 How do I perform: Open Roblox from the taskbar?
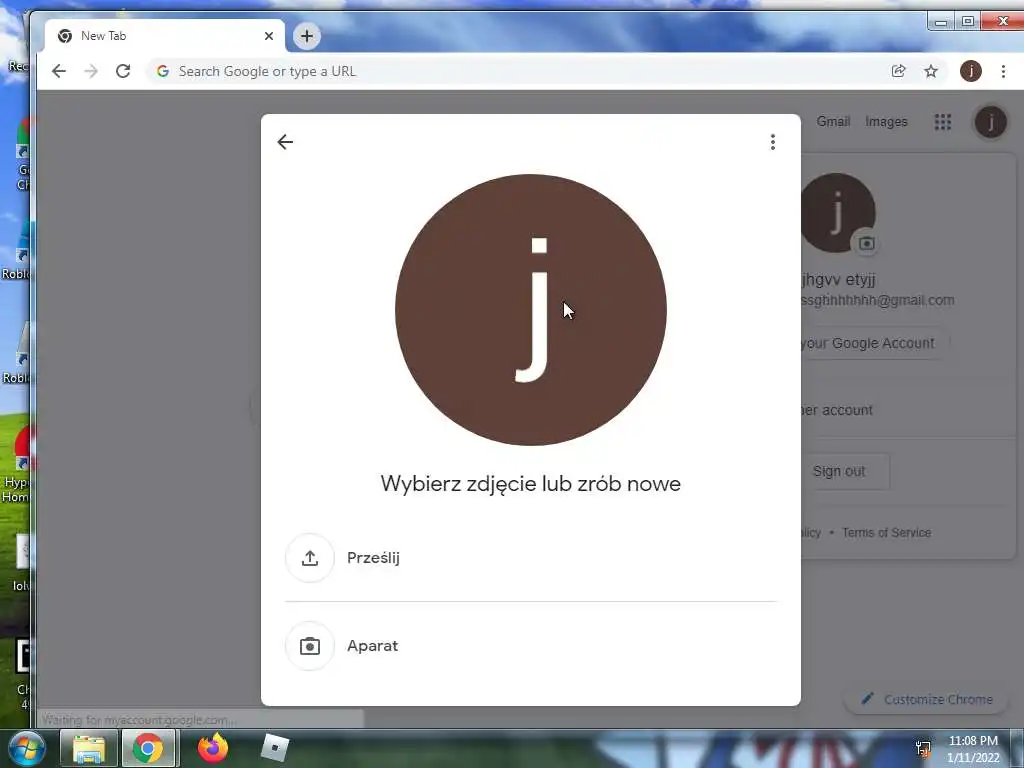pos(274,748)
